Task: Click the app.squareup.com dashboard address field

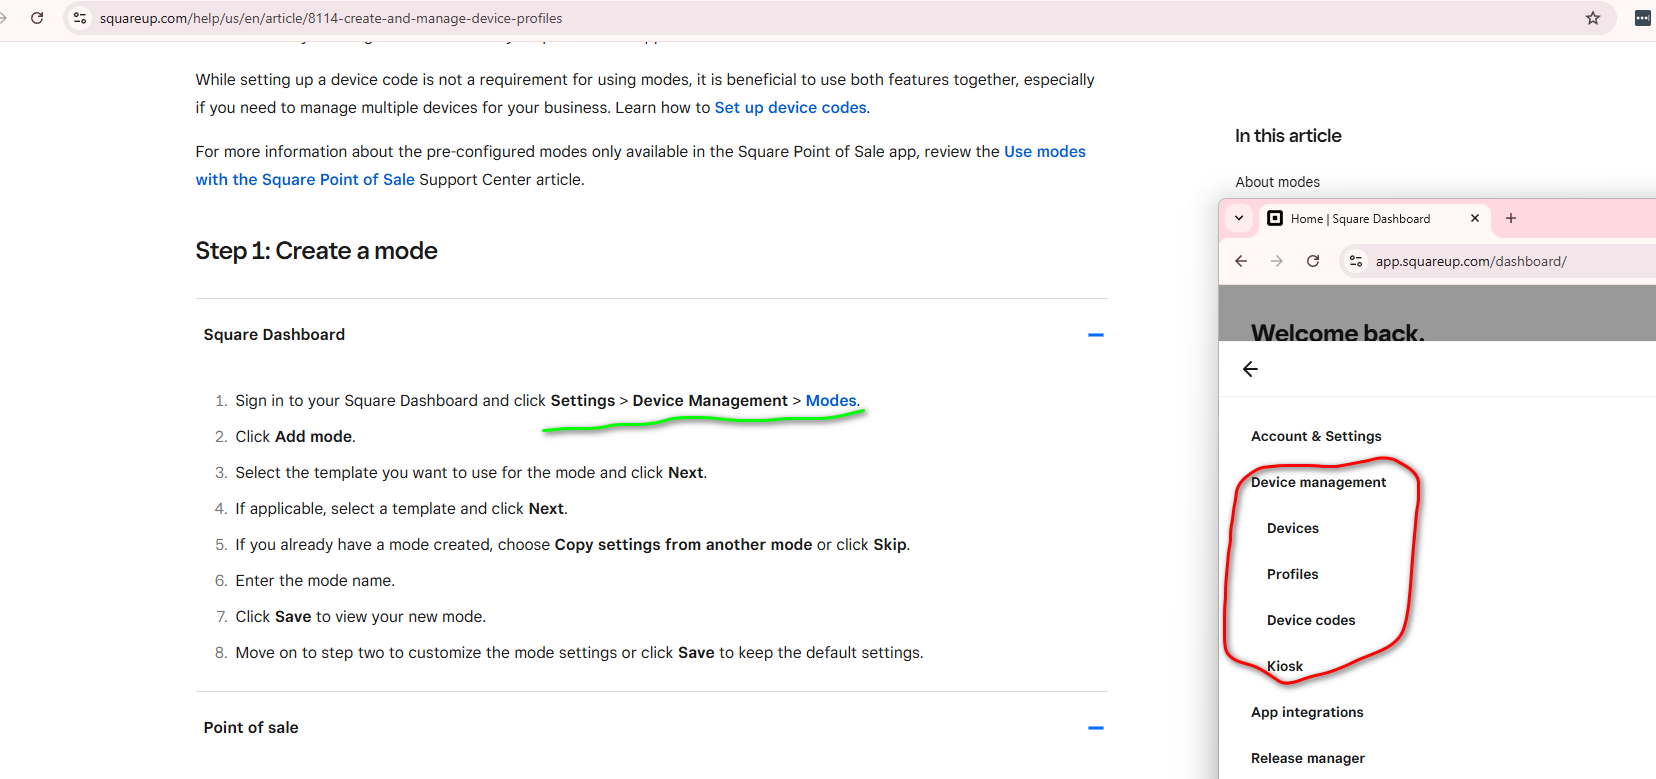Action: click(x=1470, y=261)
